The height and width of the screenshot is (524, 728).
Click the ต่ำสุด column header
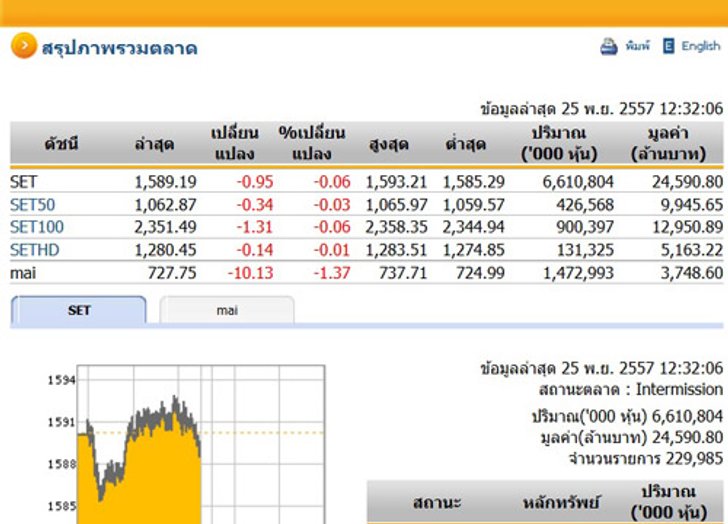(466, 144)
